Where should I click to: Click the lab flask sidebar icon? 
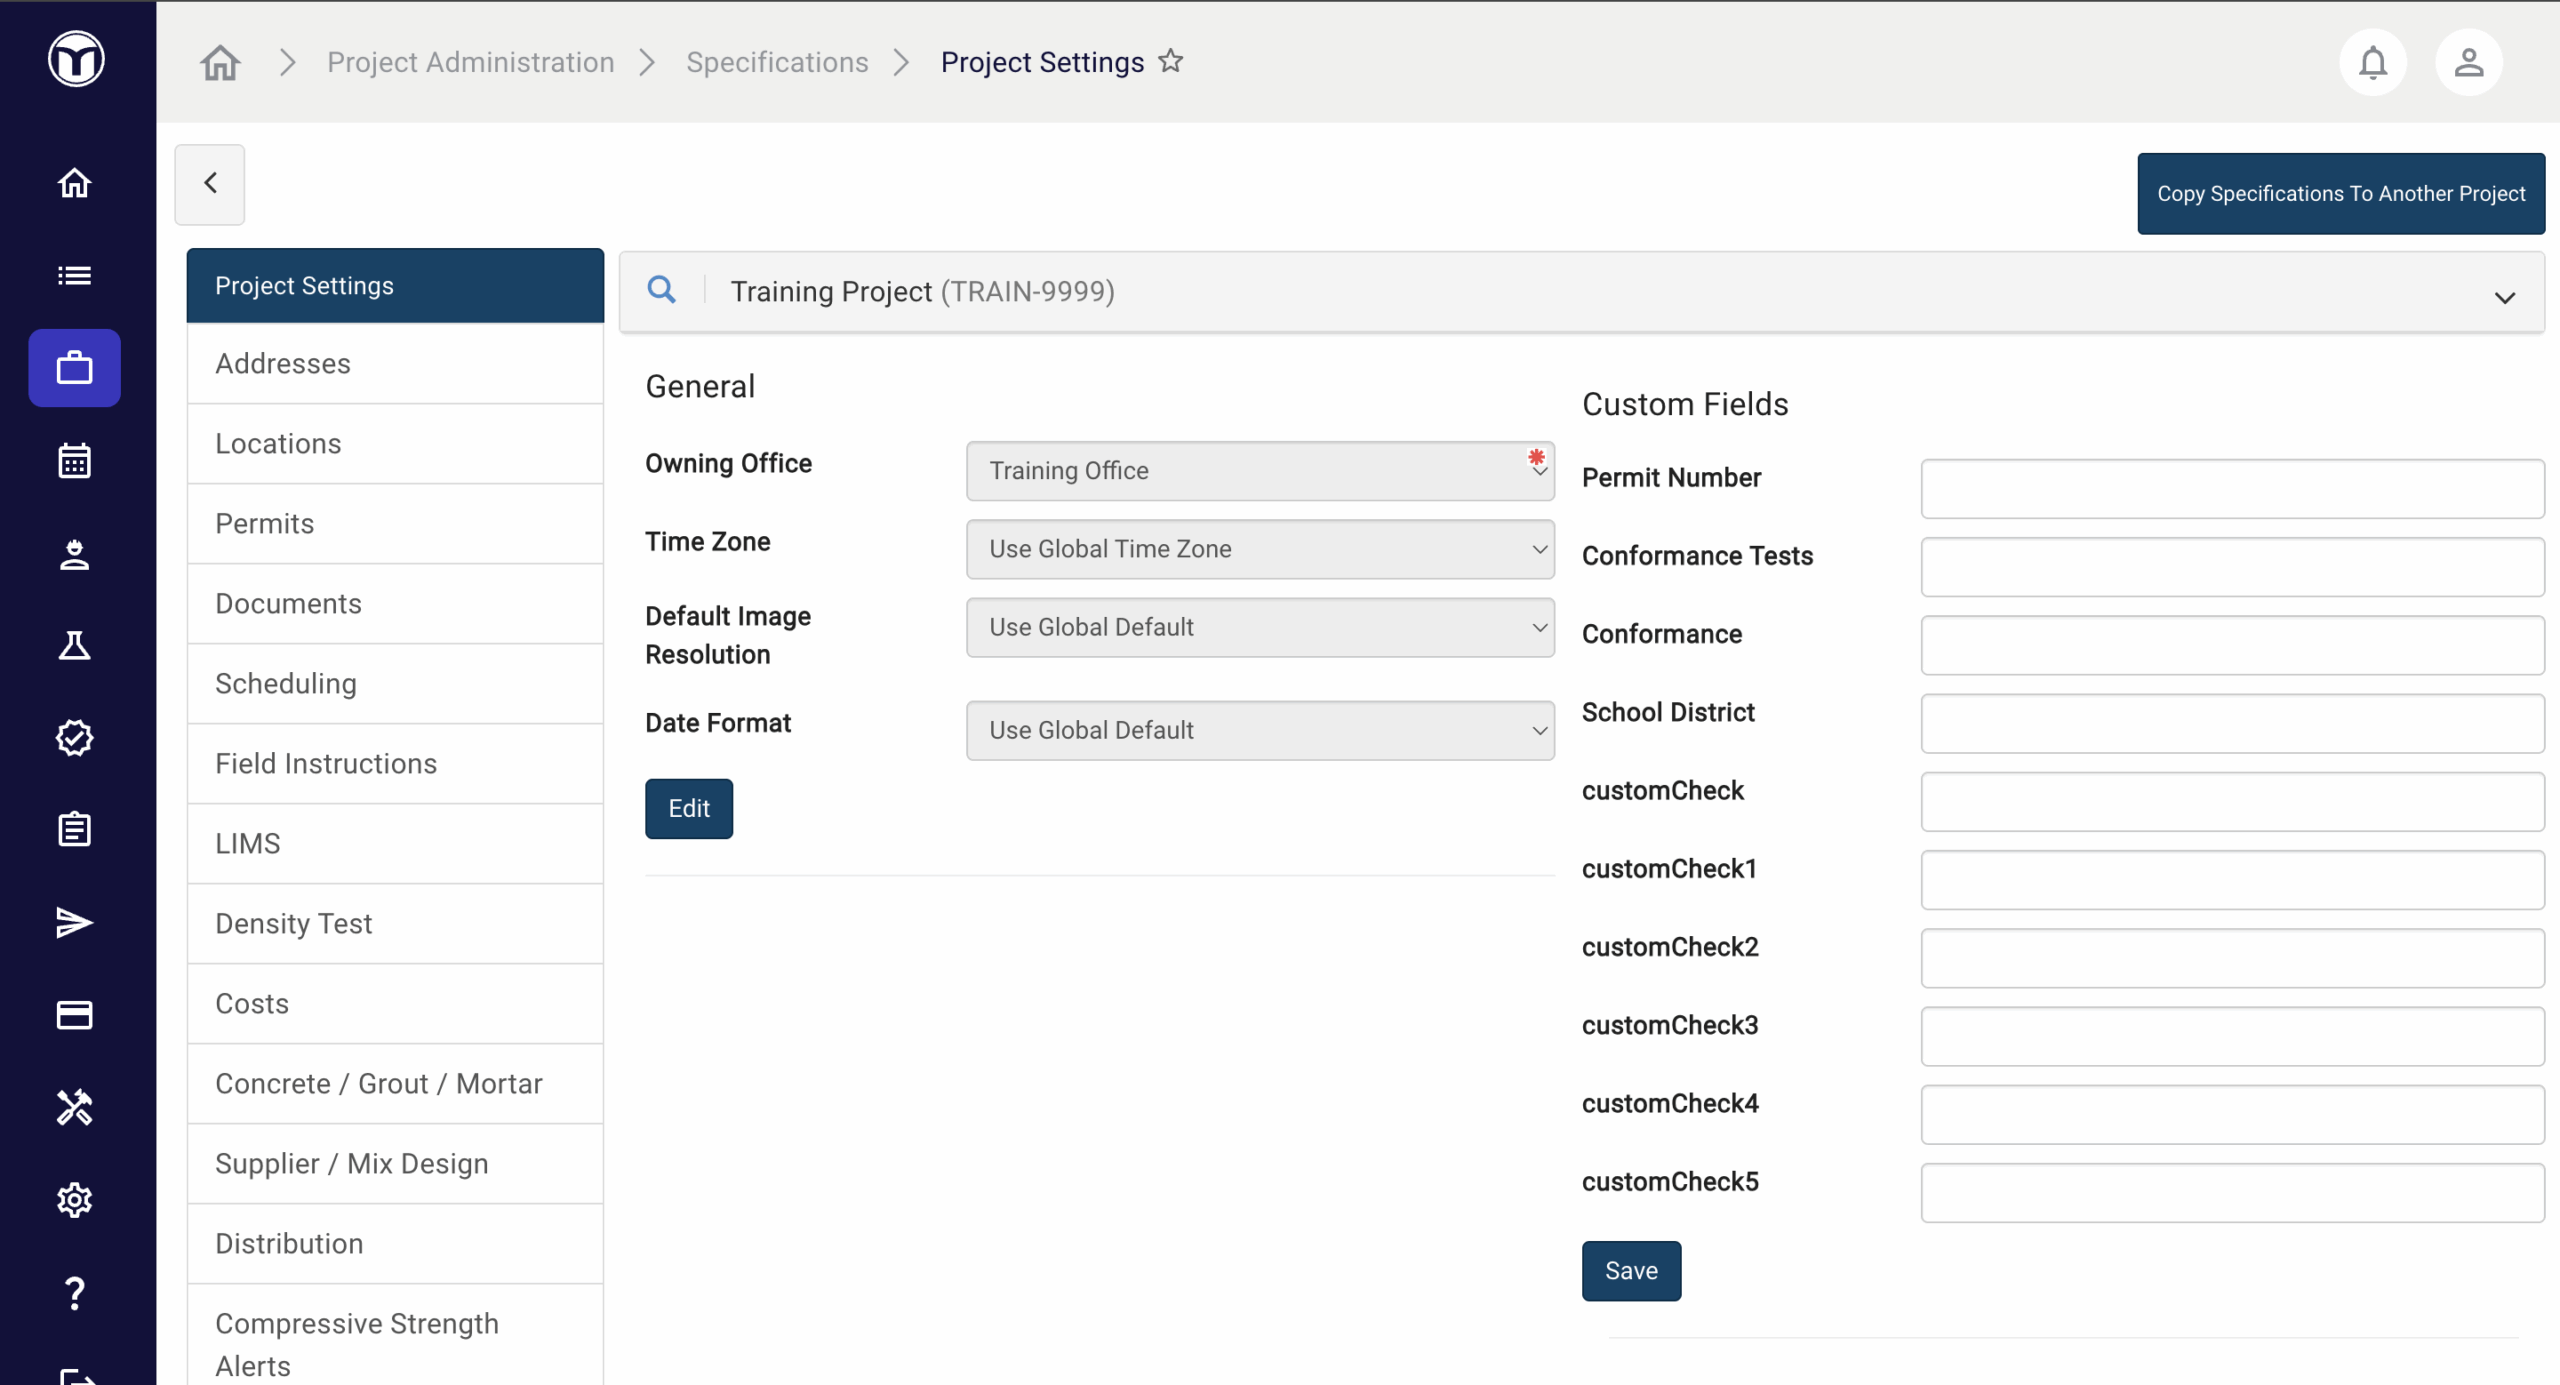pos(74,646)
